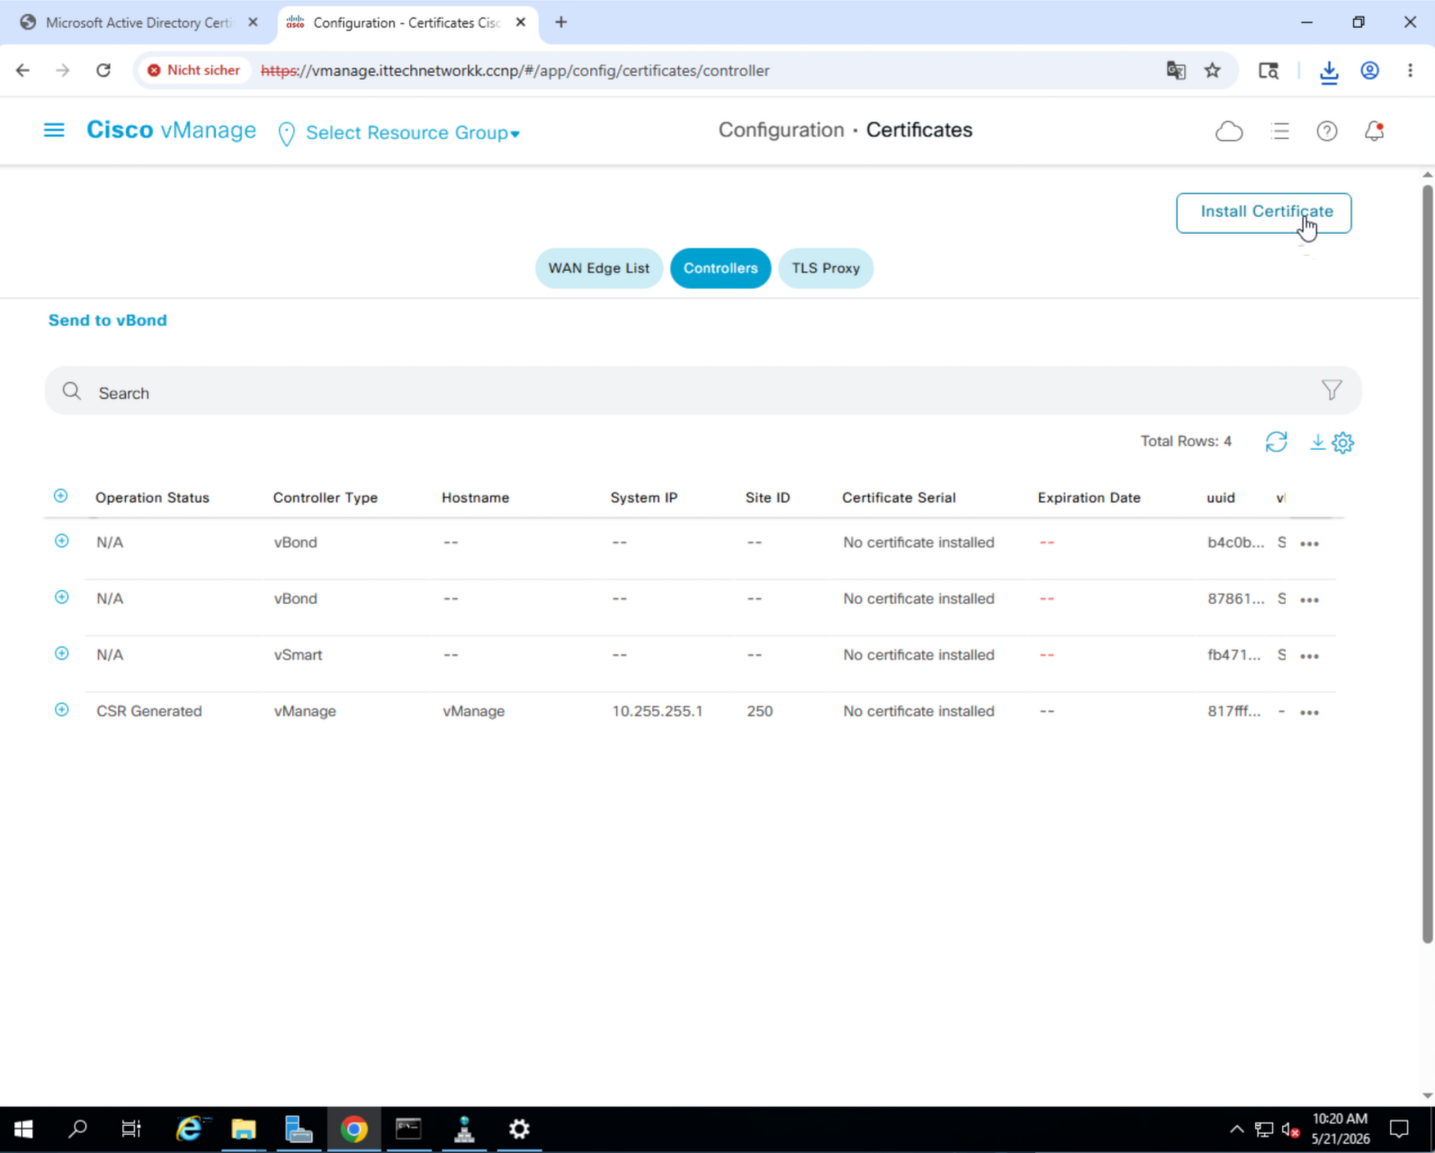Click the Search input field

(703, 391)
